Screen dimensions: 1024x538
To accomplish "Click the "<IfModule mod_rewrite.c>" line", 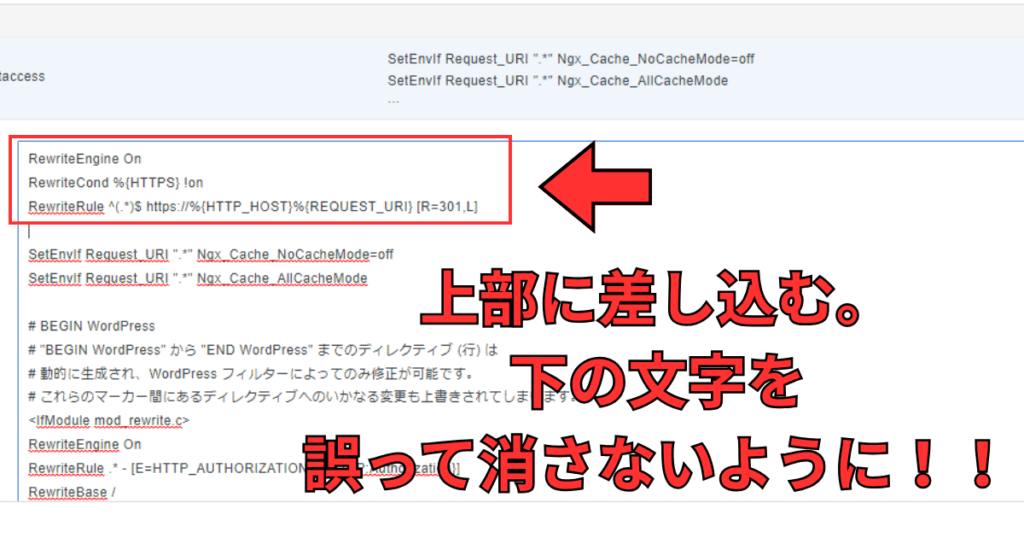I will (x=109, y=421).
